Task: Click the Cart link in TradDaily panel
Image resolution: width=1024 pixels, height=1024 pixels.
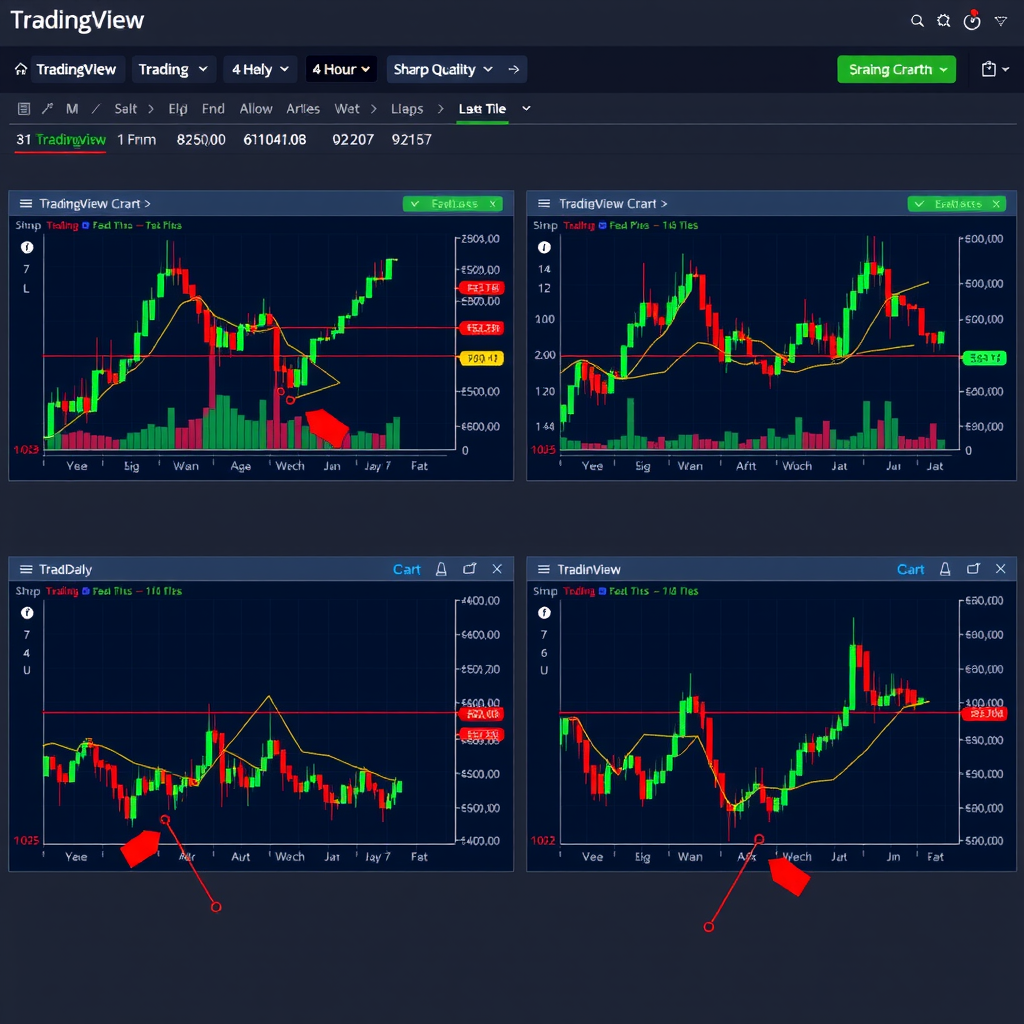Action: tap(406, 569)
